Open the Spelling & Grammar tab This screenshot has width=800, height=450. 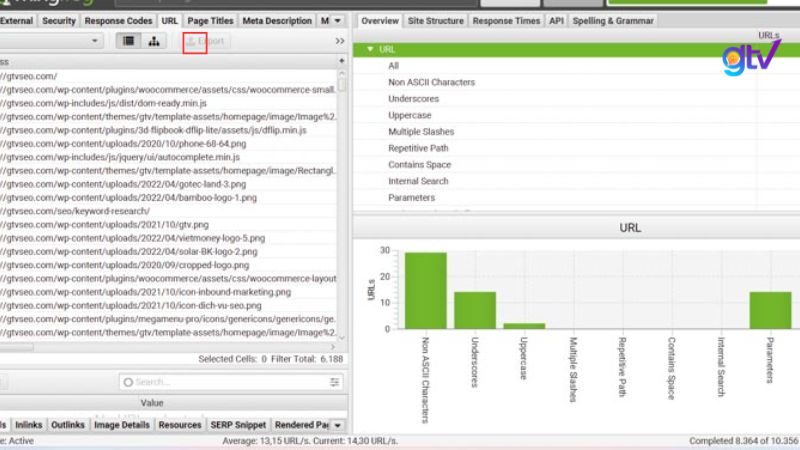coord(613,20)
